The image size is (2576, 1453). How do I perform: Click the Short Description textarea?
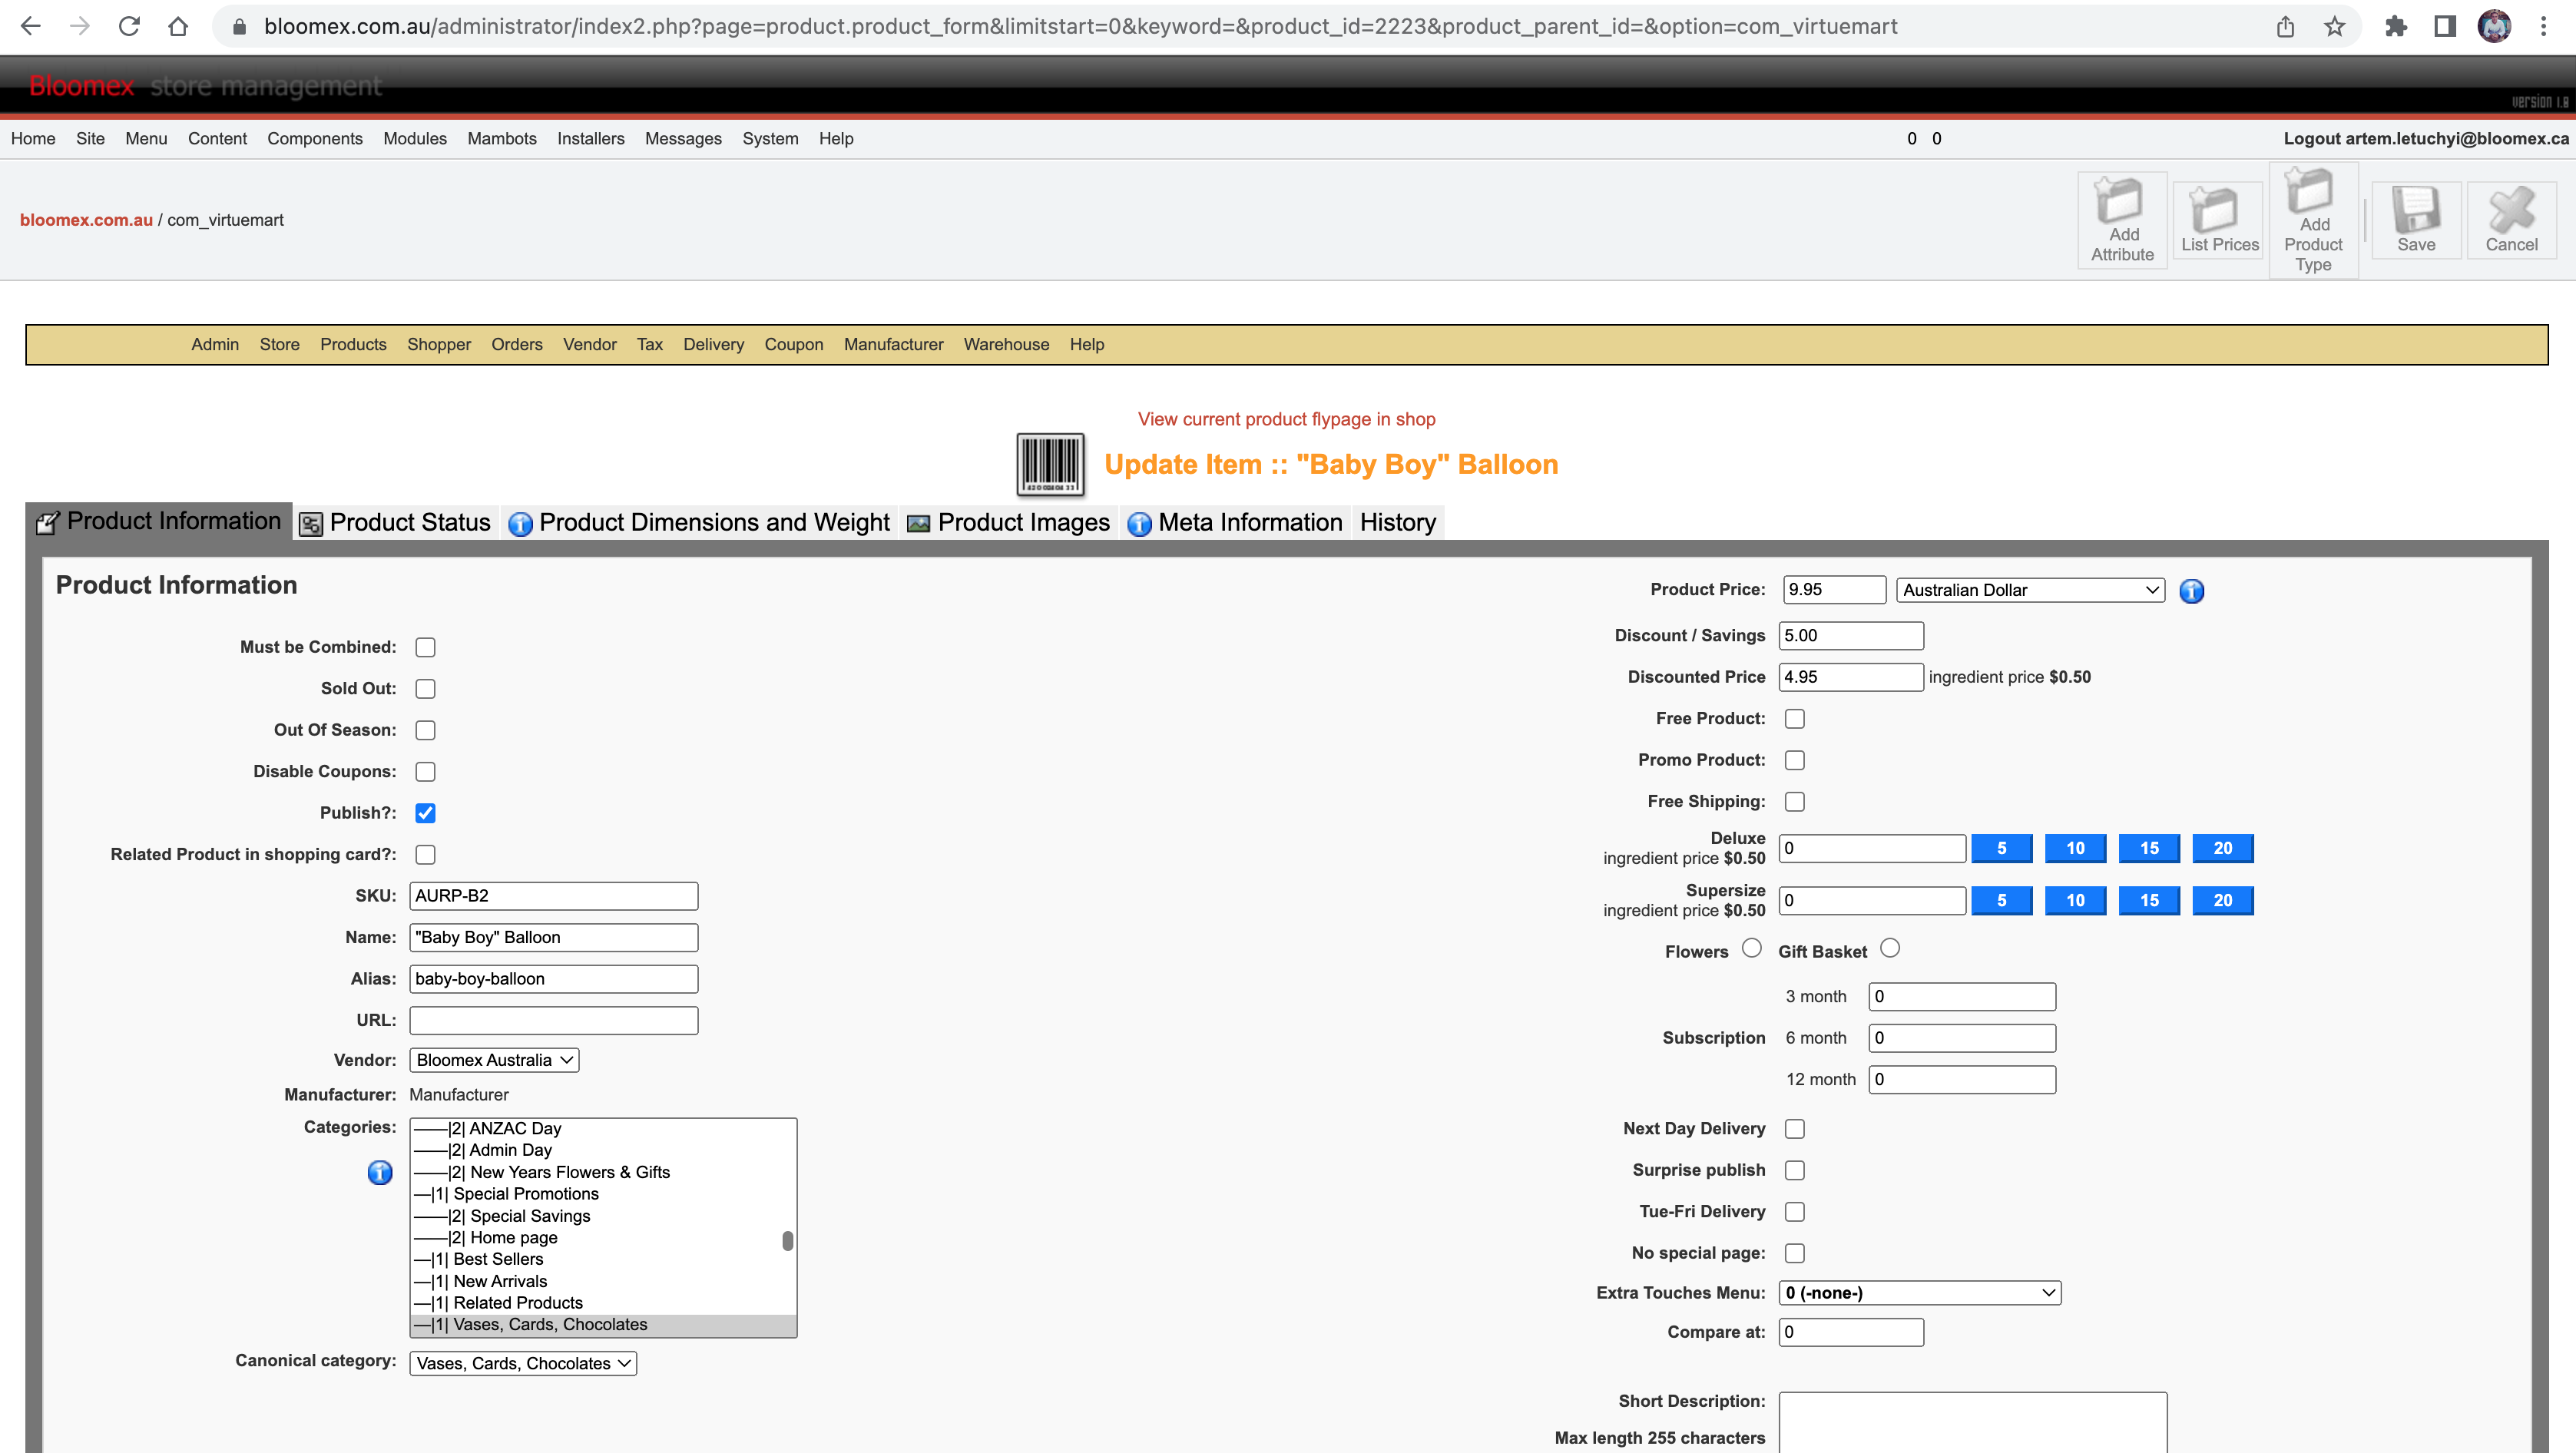[1973, 1423]
